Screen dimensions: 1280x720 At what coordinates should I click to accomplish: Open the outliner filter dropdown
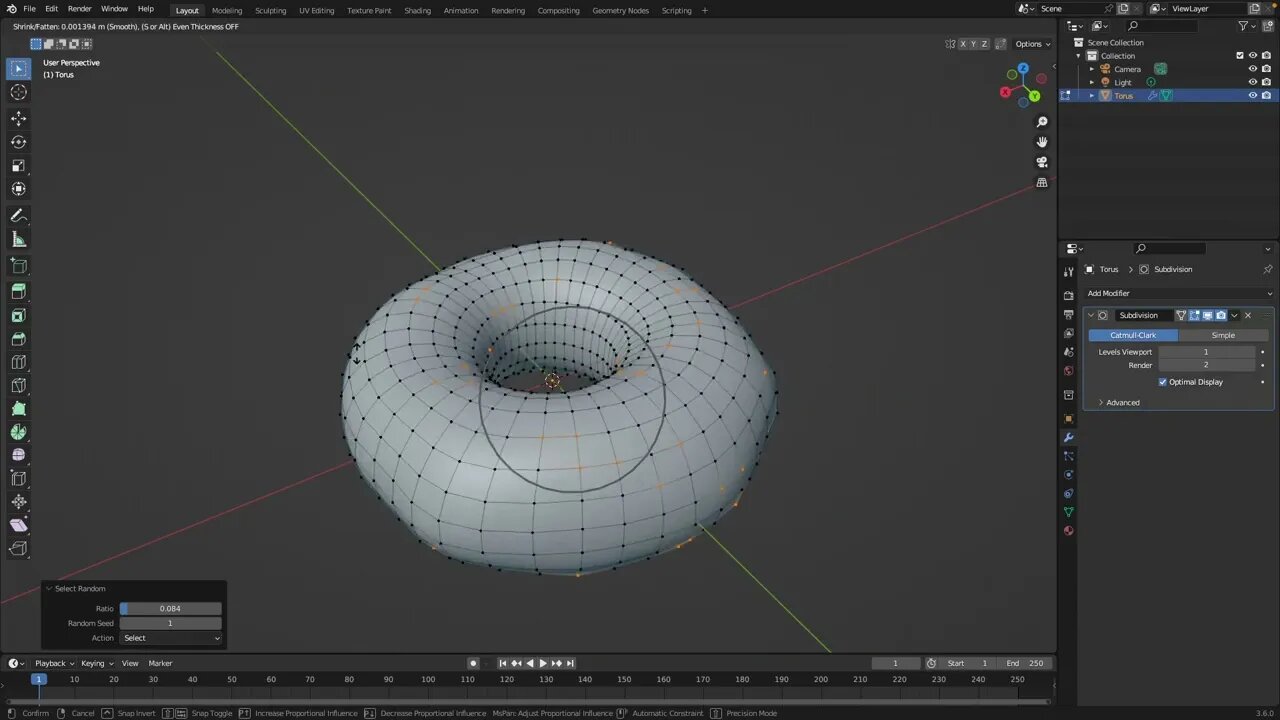tap(1246, 26)
